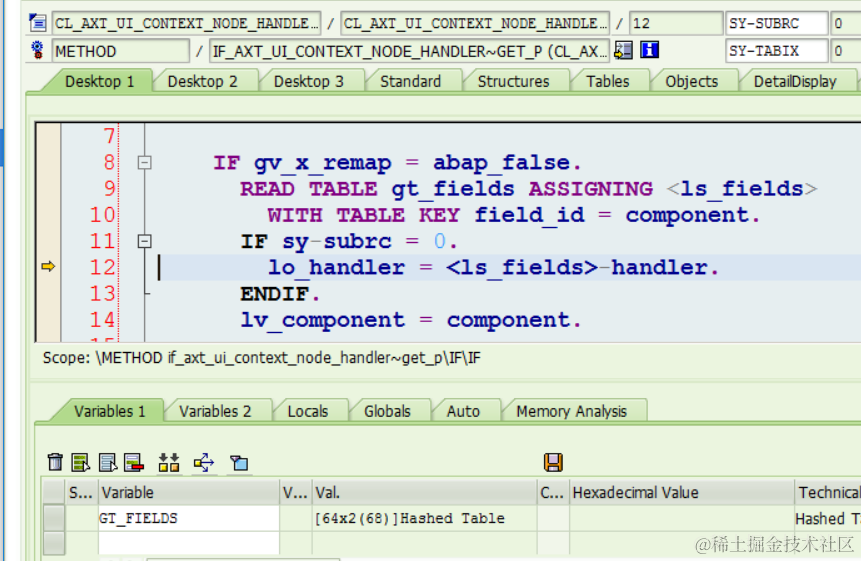The image size is (861, 561).
Task: Click the green list select-all icon
Action: pos(81,462)
